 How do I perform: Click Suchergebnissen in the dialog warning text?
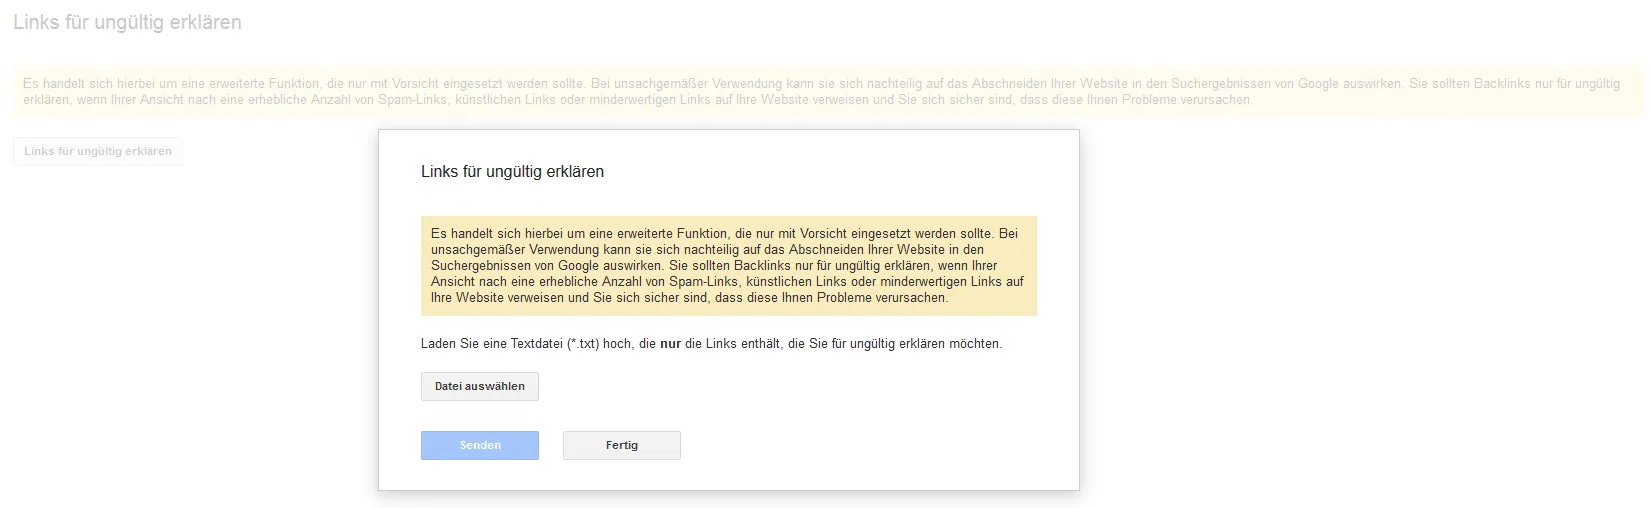[x=479, y=266]
